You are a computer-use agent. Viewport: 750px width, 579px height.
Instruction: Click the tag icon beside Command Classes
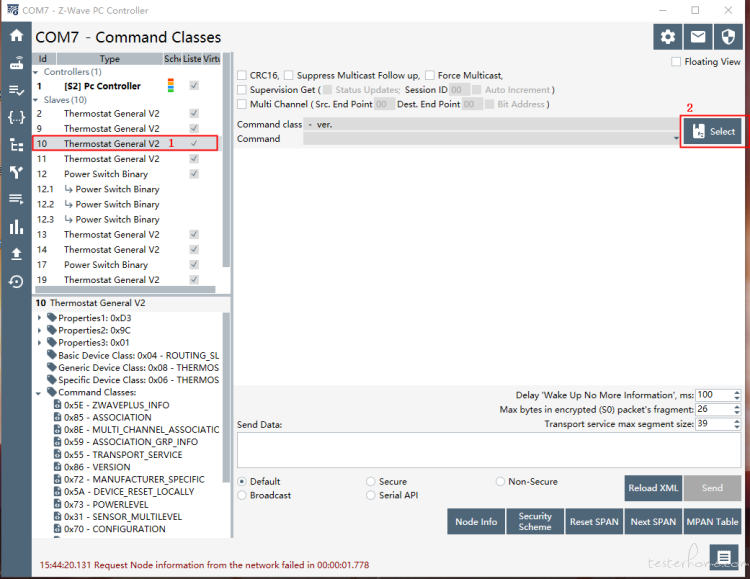(52, 392)
